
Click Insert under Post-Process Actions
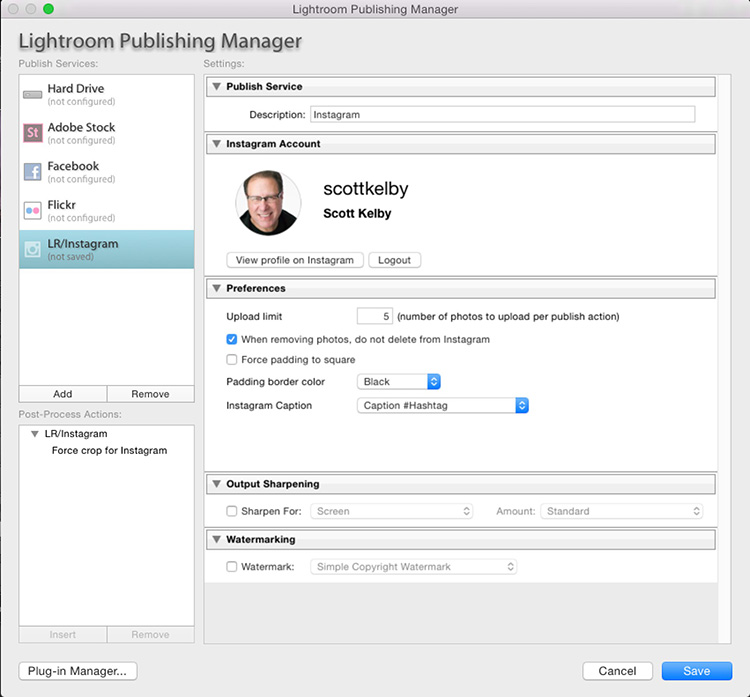pyautogui.click(x=63, y=634)
